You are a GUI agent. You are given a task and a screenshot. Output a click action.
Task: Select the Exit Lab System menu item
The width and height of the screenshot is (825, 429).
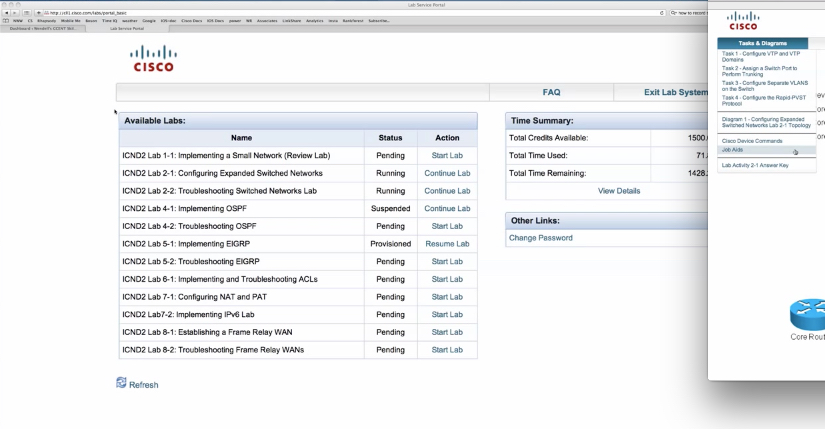coord(675,92)
